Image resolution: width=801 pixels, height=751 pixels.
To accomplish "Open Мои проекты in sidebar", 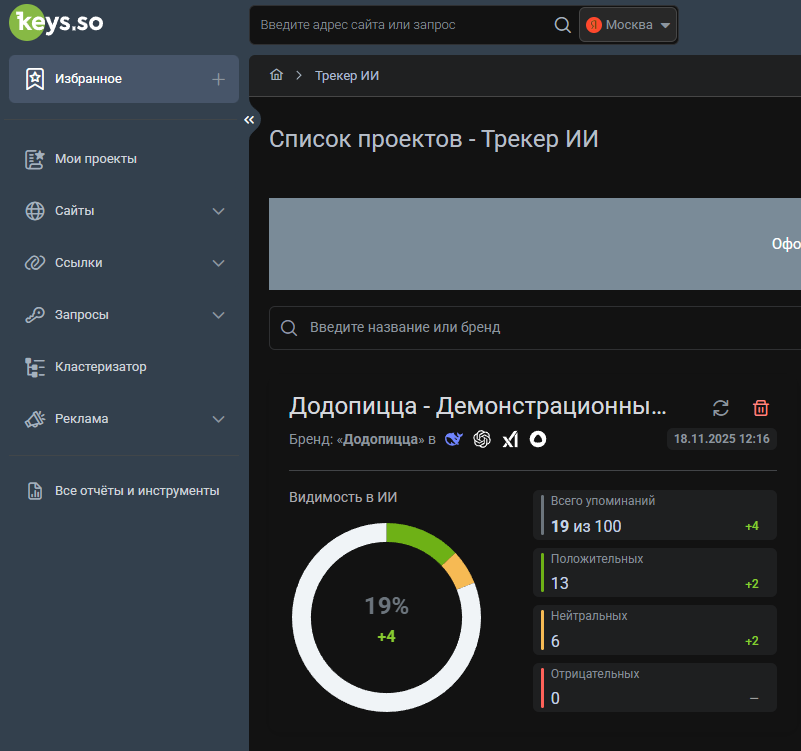I will pyautogui.click(x=96, y=159).
